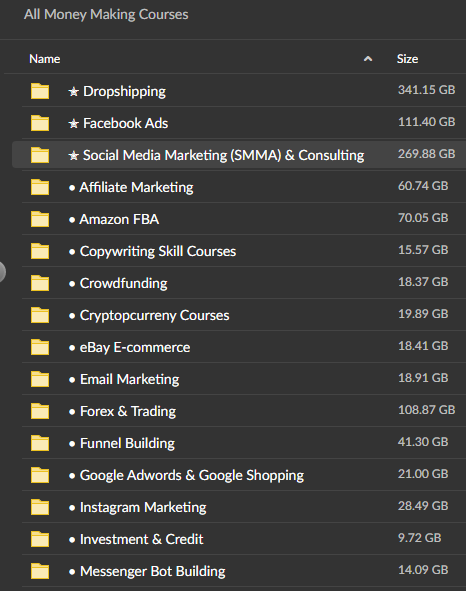Viewport: 466px width, 591px height.
Task: Click the 15.57 GB size value
Action: (423, 250)
